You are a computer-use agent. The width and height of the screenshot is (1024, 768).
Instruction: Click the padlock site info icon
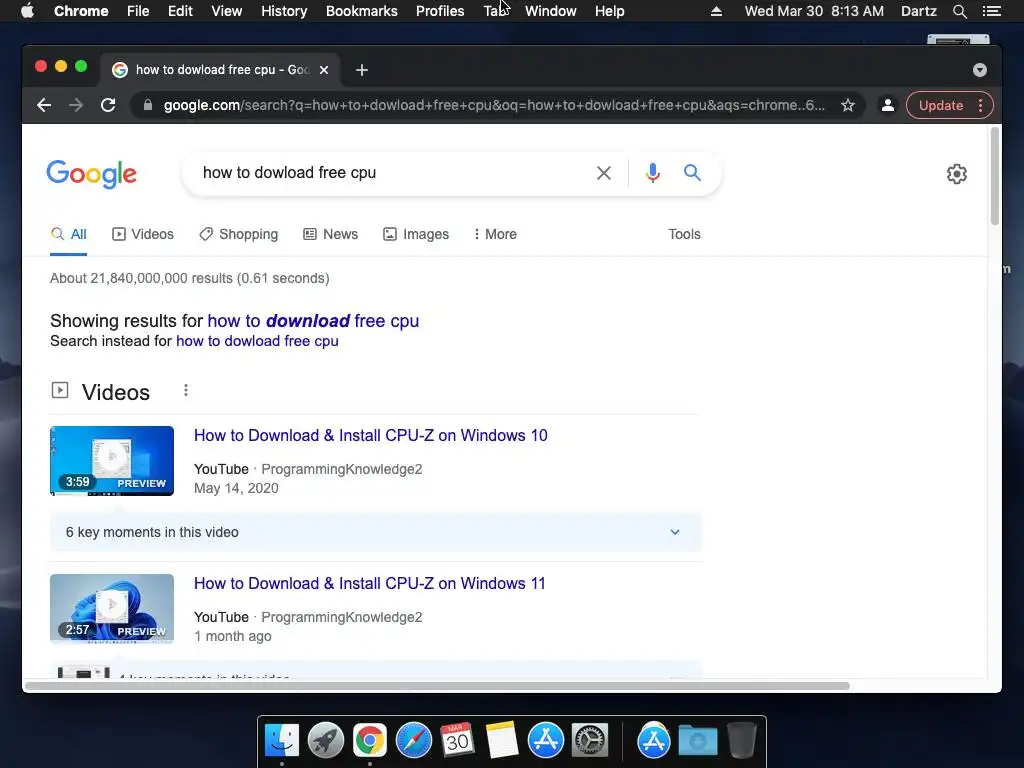[148, 105]
